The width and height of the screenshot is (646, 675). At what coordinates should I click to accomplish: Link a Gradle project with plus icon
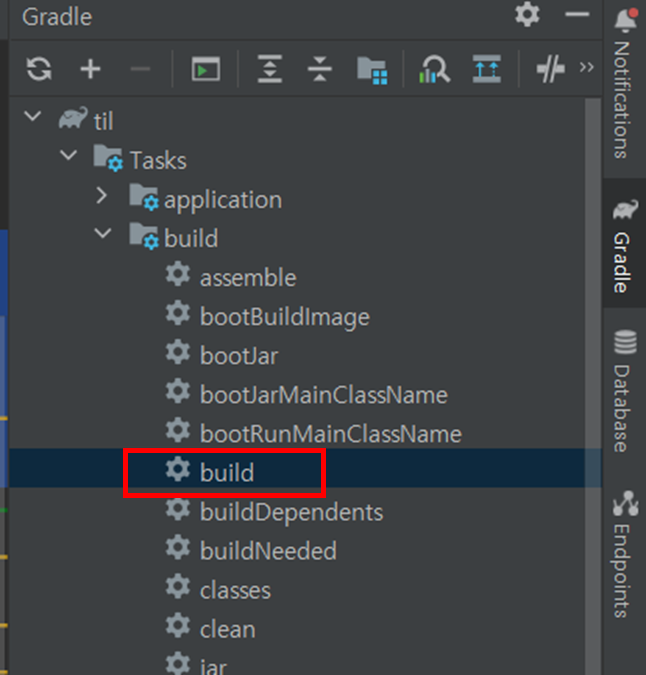point(90,69)
